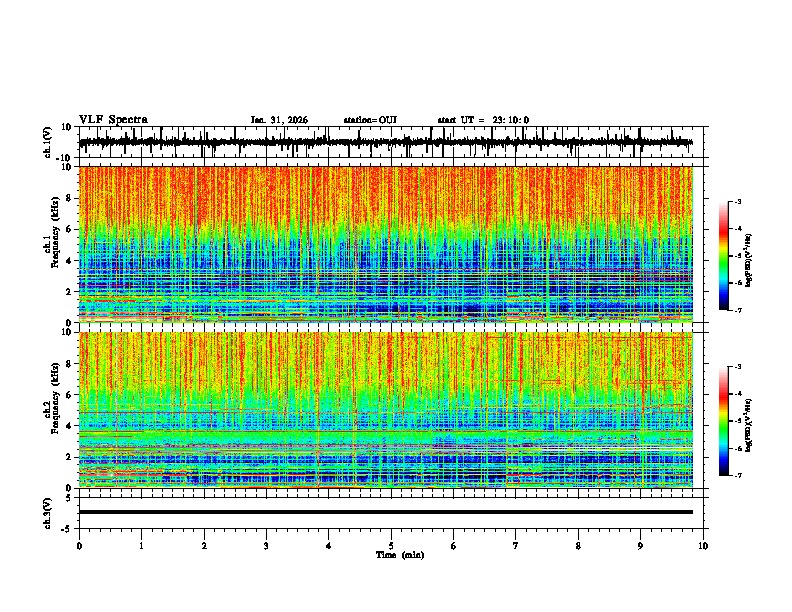Screen dimensions: 792x612
Task: Select the "Time (min)" axis label
Action: click(400, 555)
